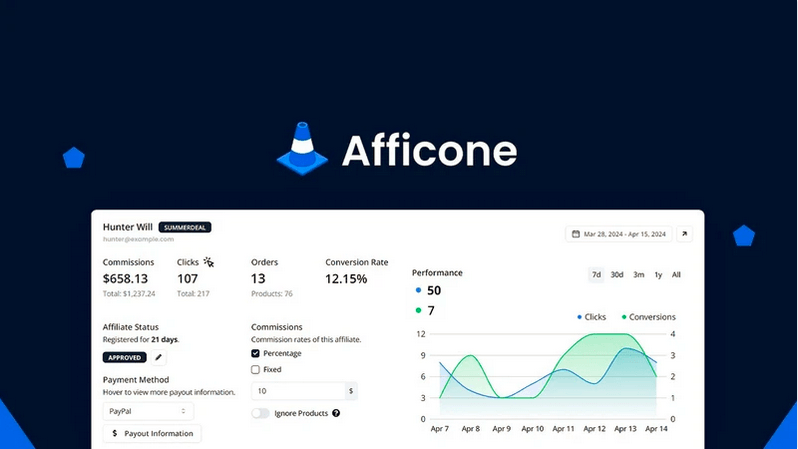Image resolution: width=798 pixels, height=449 pixels.
Task: Click the Conversions legend label
Action: click(x=652, y=317)
